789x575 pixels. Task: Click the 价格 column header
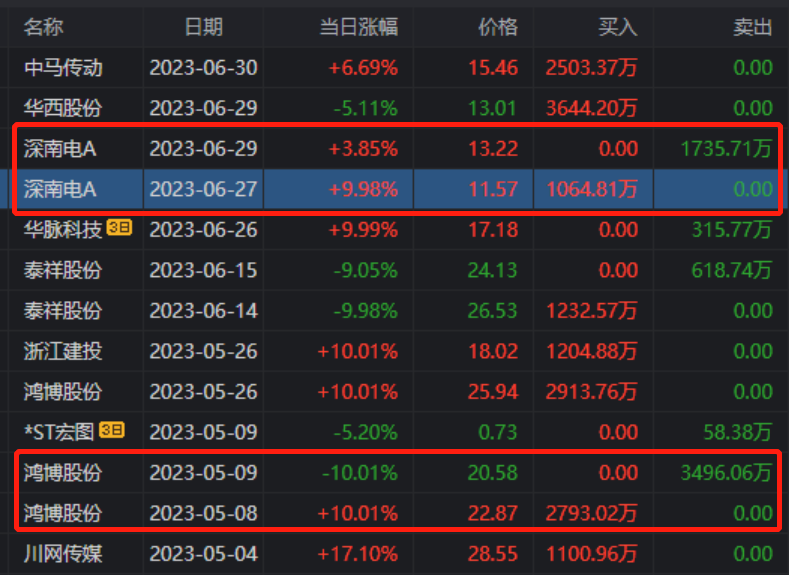tap(498, 27)
